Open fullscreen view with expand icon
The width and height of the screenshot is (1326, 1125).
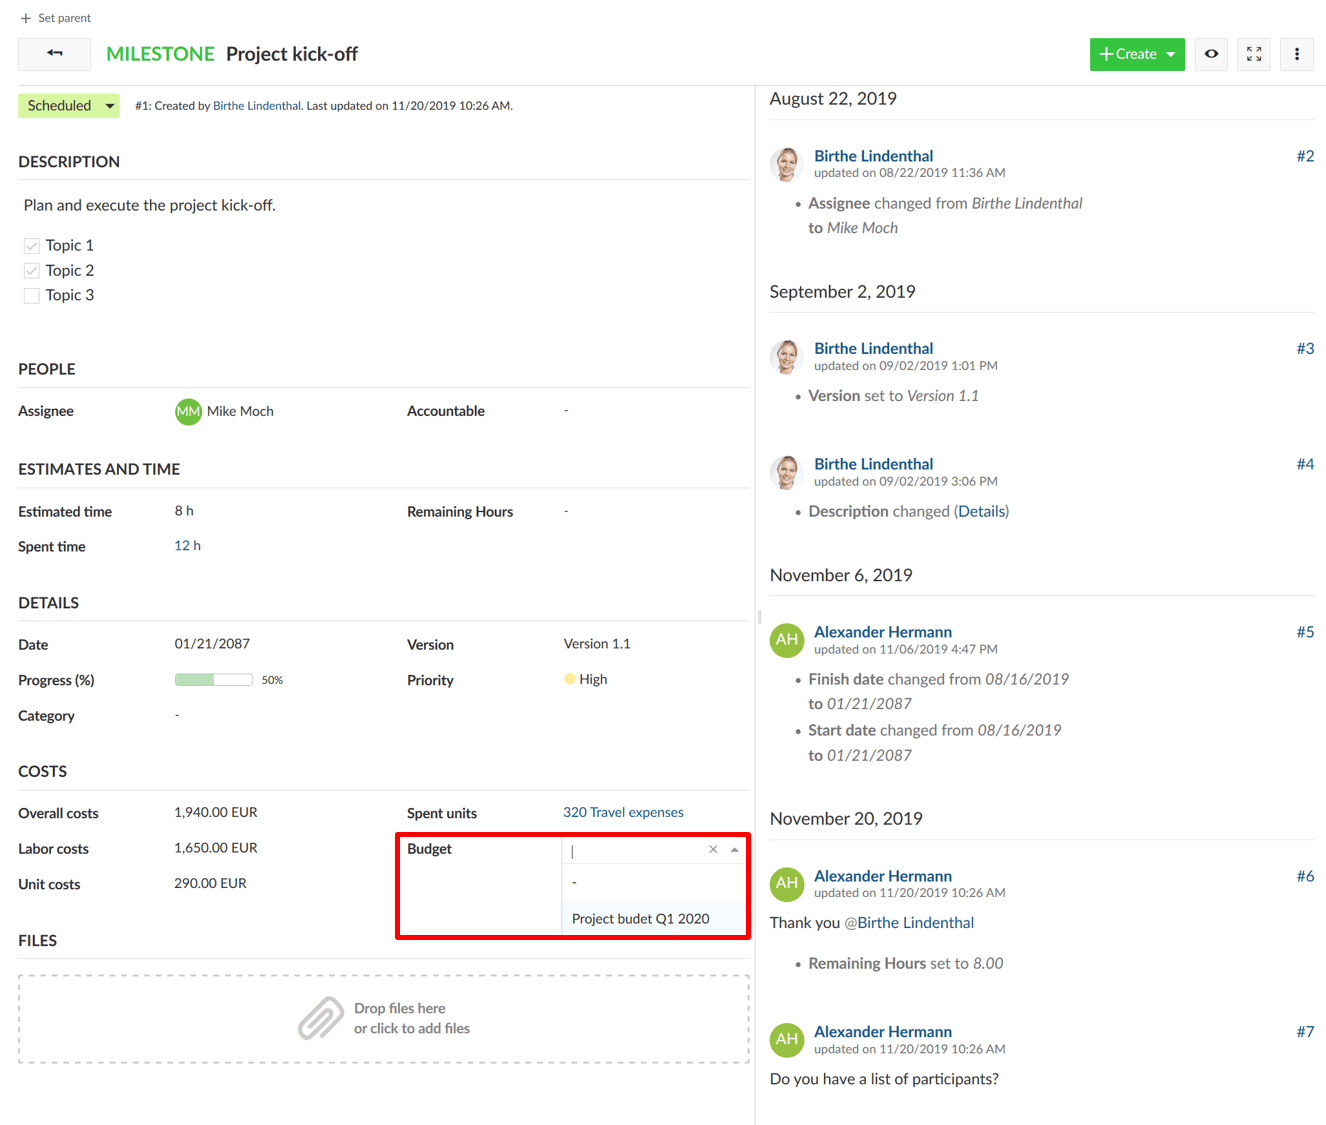click(1254, 54)
